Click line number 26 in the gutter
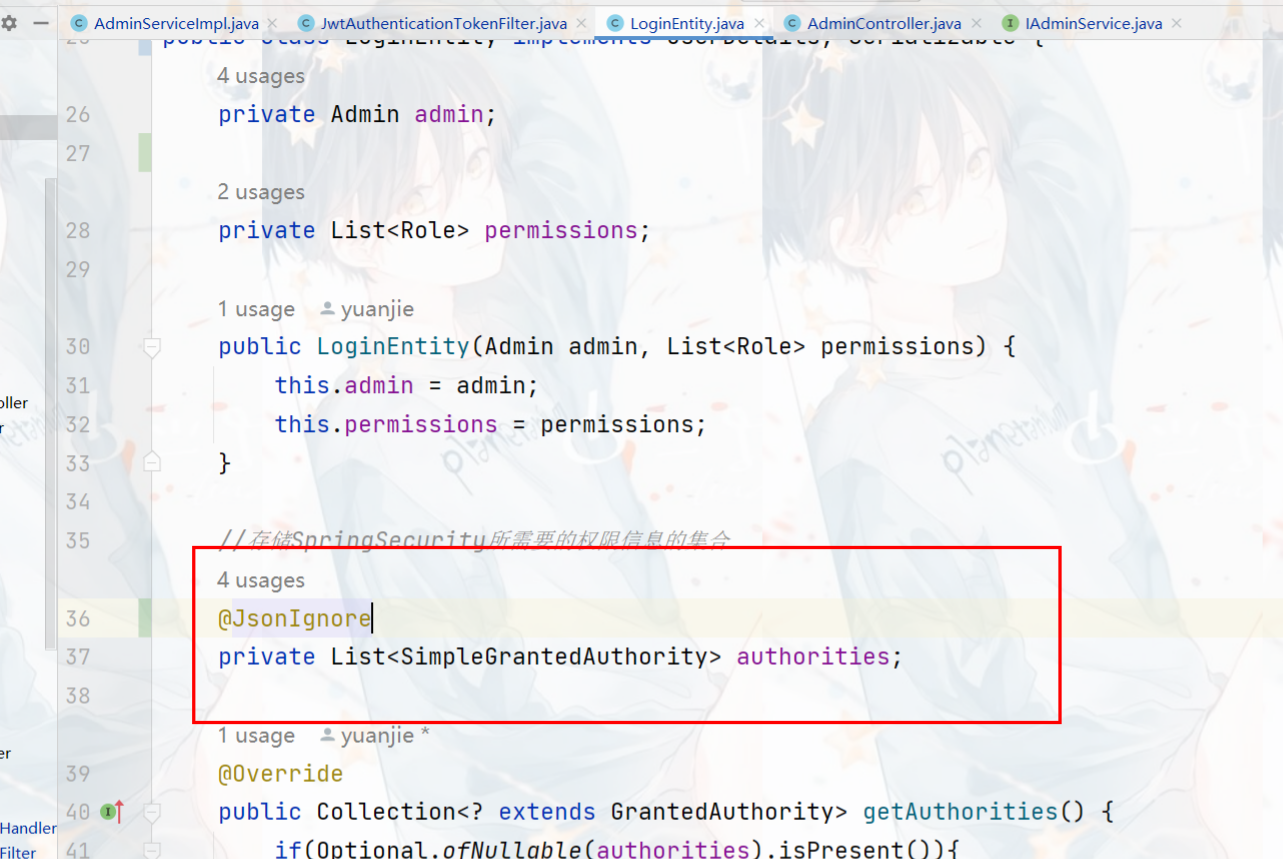The height and width of the screenshot is (859, 1283). tap(78, 115)
